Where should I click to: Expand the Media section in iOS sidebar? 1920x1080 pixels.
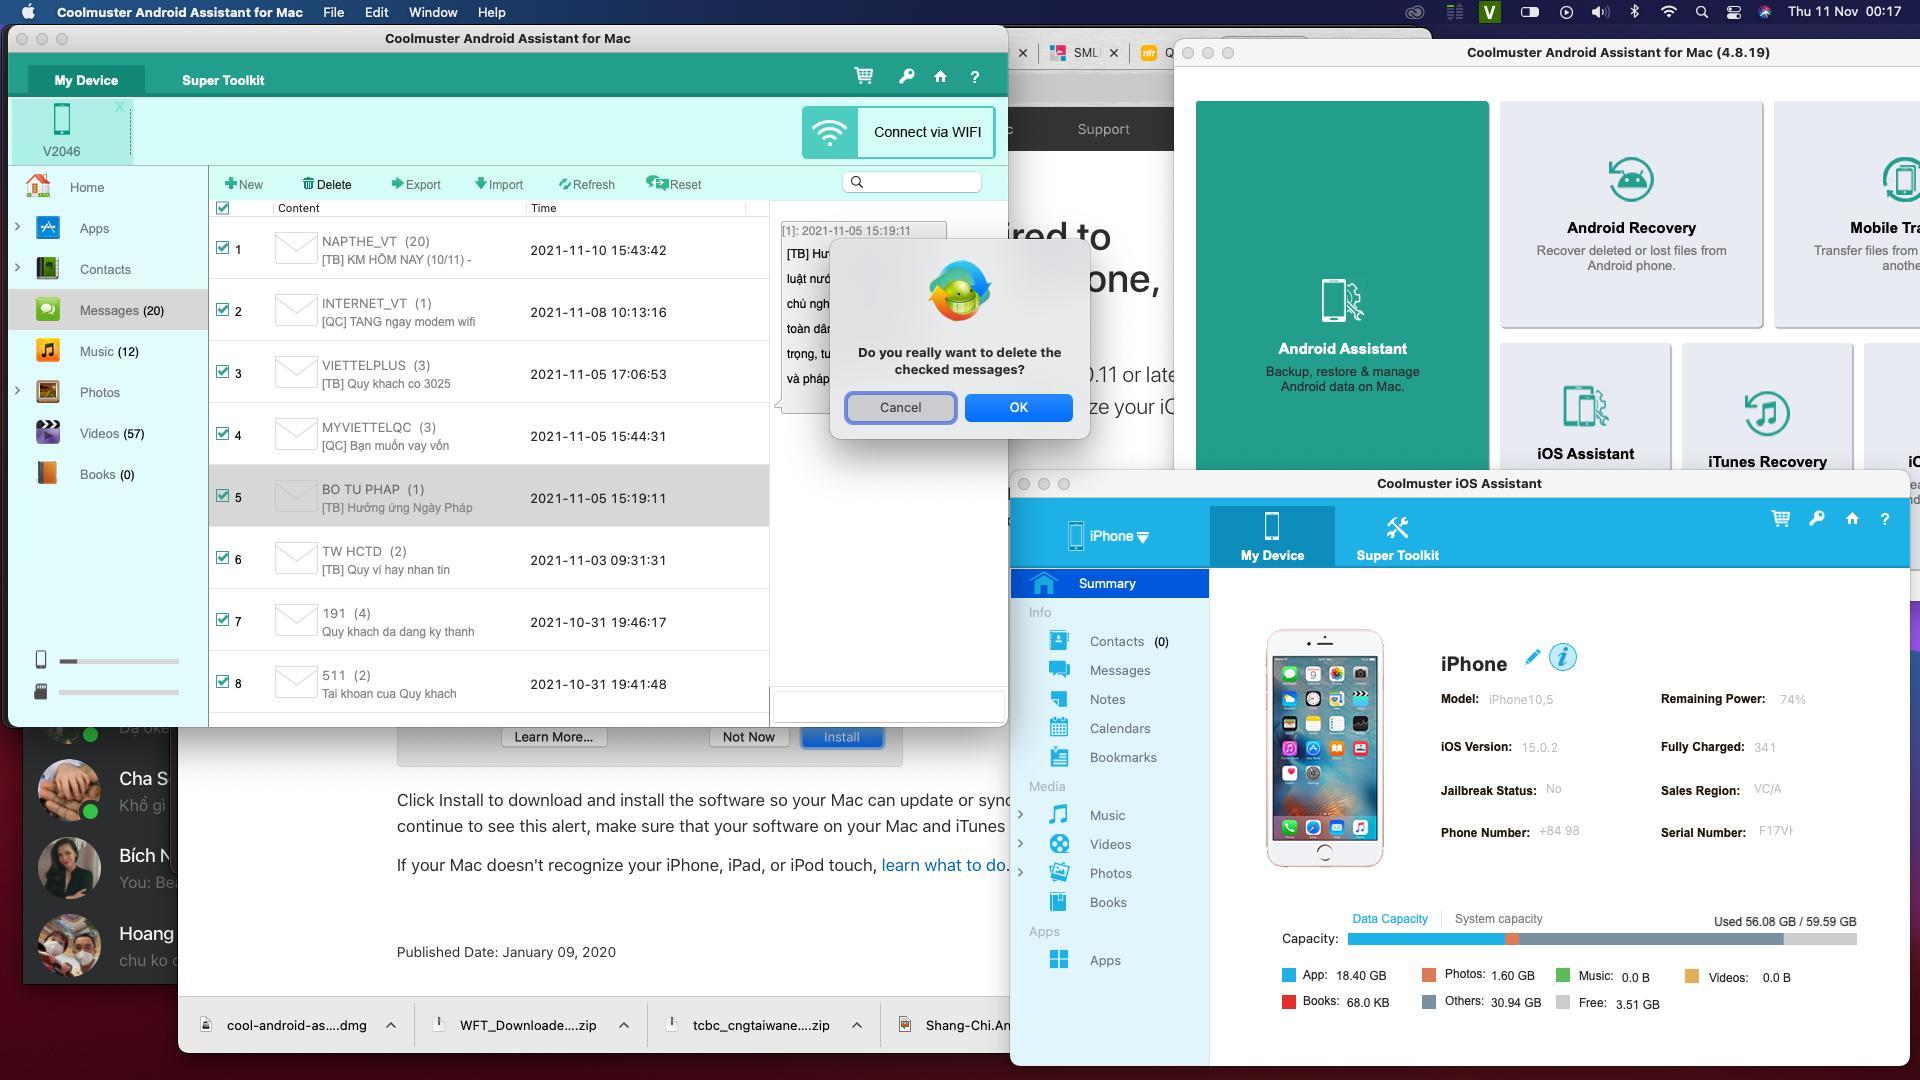[1046, 786]
